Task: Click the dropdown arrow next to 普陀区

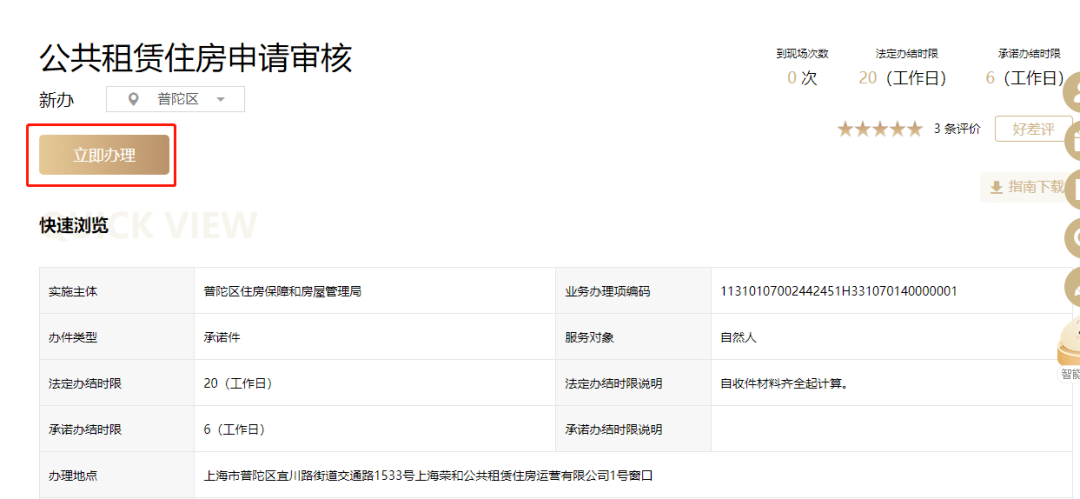Action: [220, 99]
